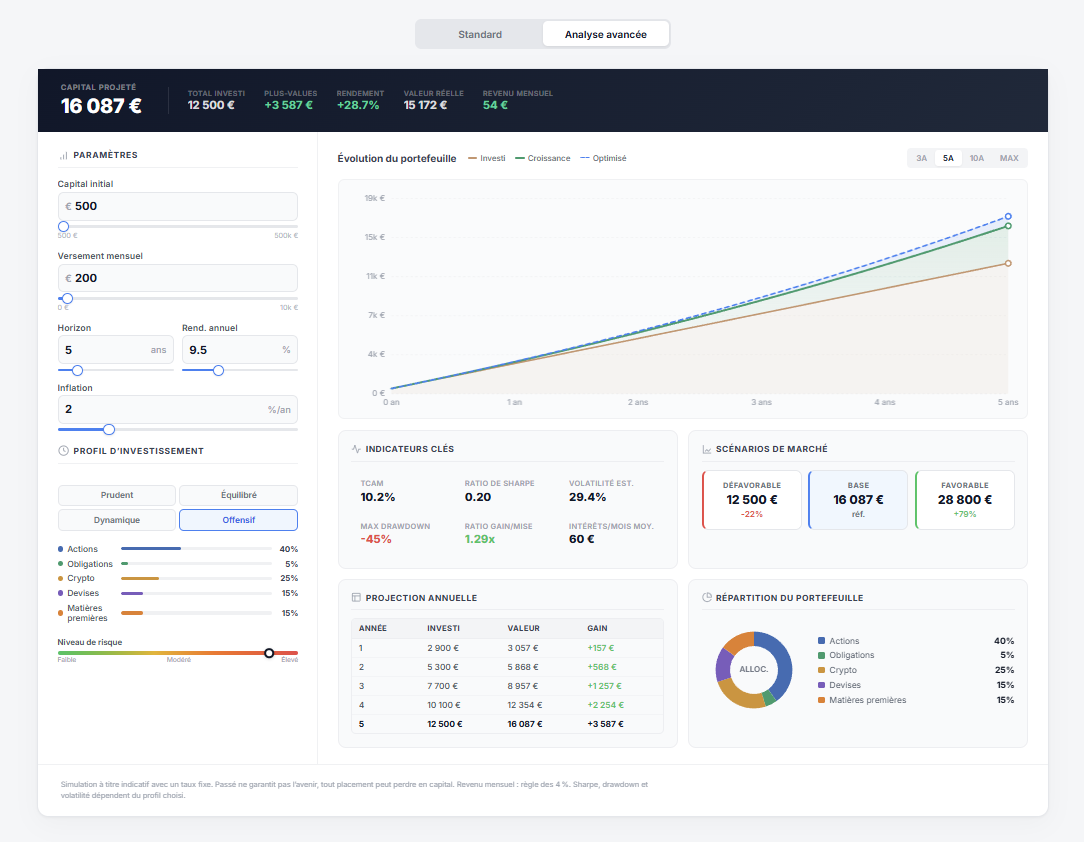The image size is (1084, 842).
Task: Select the 10A time range
Action: (976, 158)
